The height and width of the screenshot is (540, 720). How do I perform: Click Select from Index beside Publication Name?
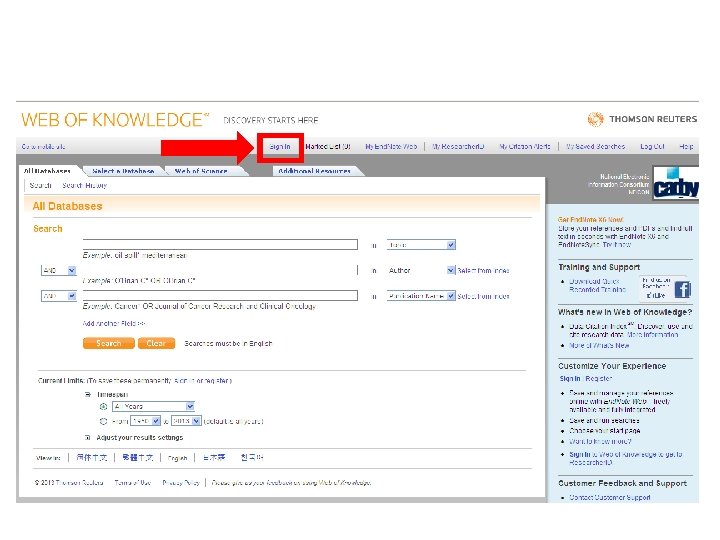pos(483,297)
